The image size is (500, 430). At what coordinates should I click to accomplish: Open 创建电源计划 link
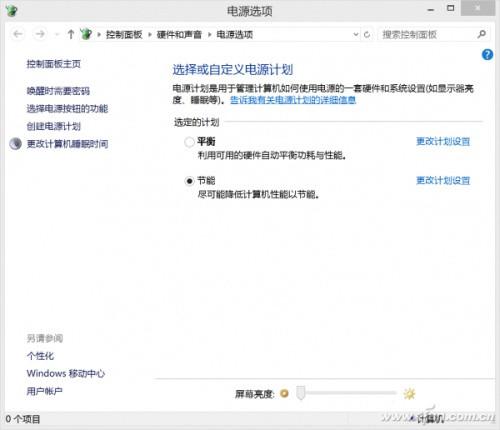(x=54, y=126)
